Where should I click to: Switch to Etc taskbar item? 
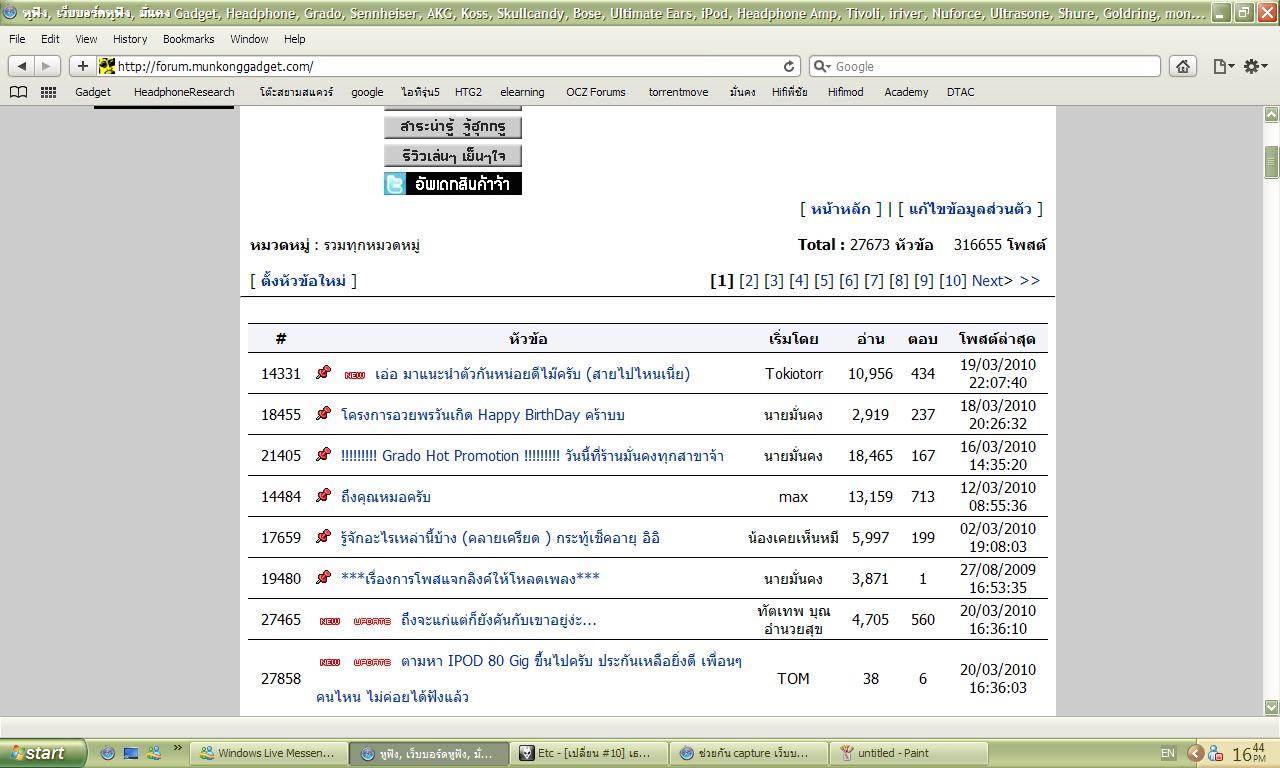tap(590, 753)
